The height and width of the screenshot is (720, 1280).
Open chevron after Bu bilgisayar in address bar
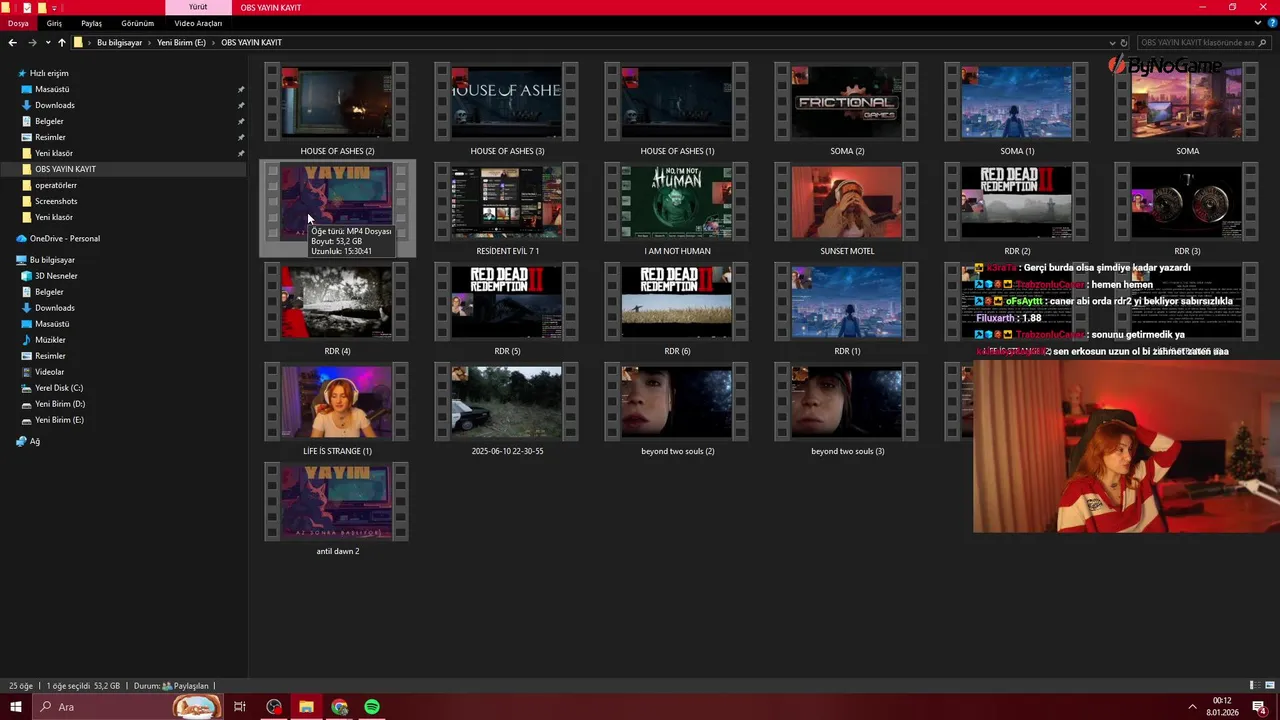coord(150,43)
